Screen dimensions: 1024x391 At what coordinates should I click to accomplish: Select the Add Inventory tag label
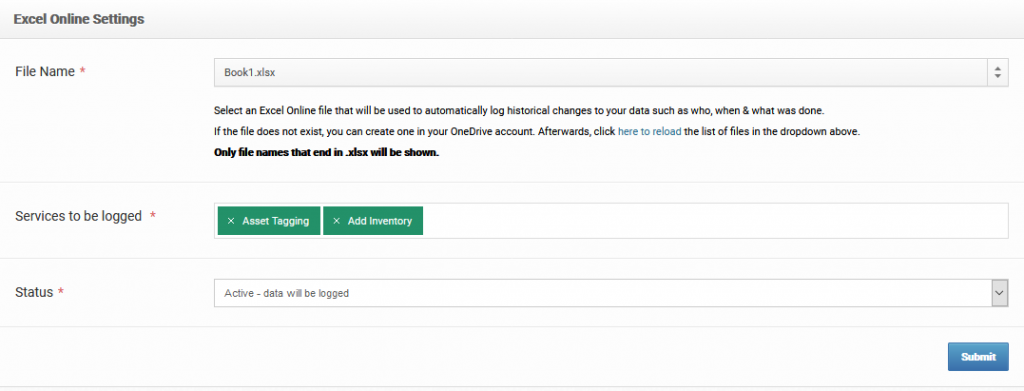coord(380,221)
